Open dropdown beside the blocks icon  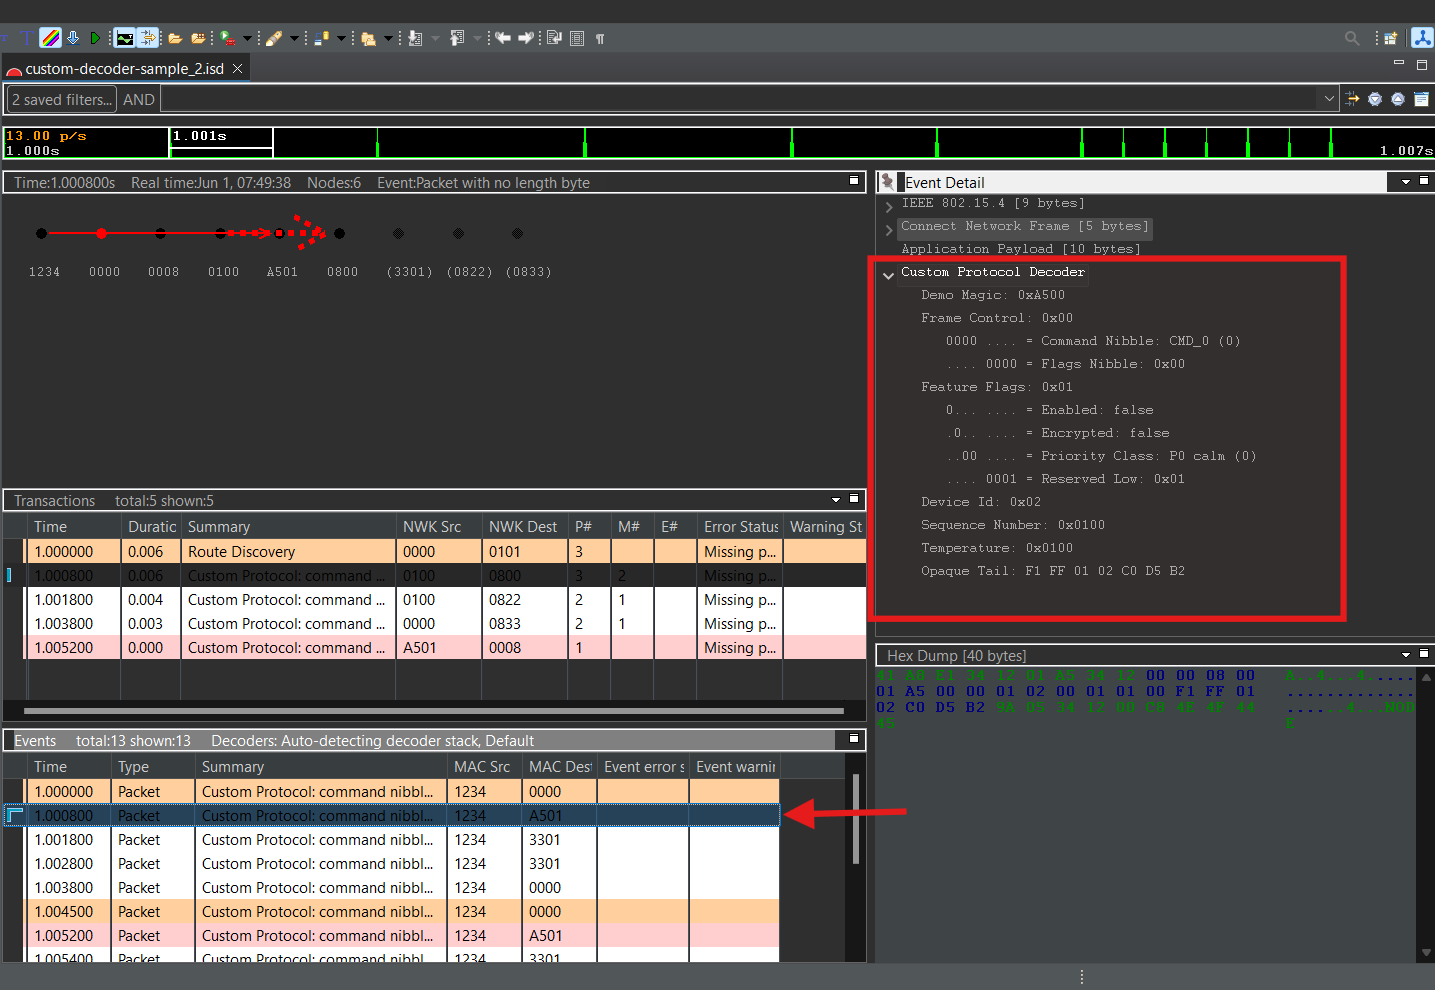coord(341,38)
